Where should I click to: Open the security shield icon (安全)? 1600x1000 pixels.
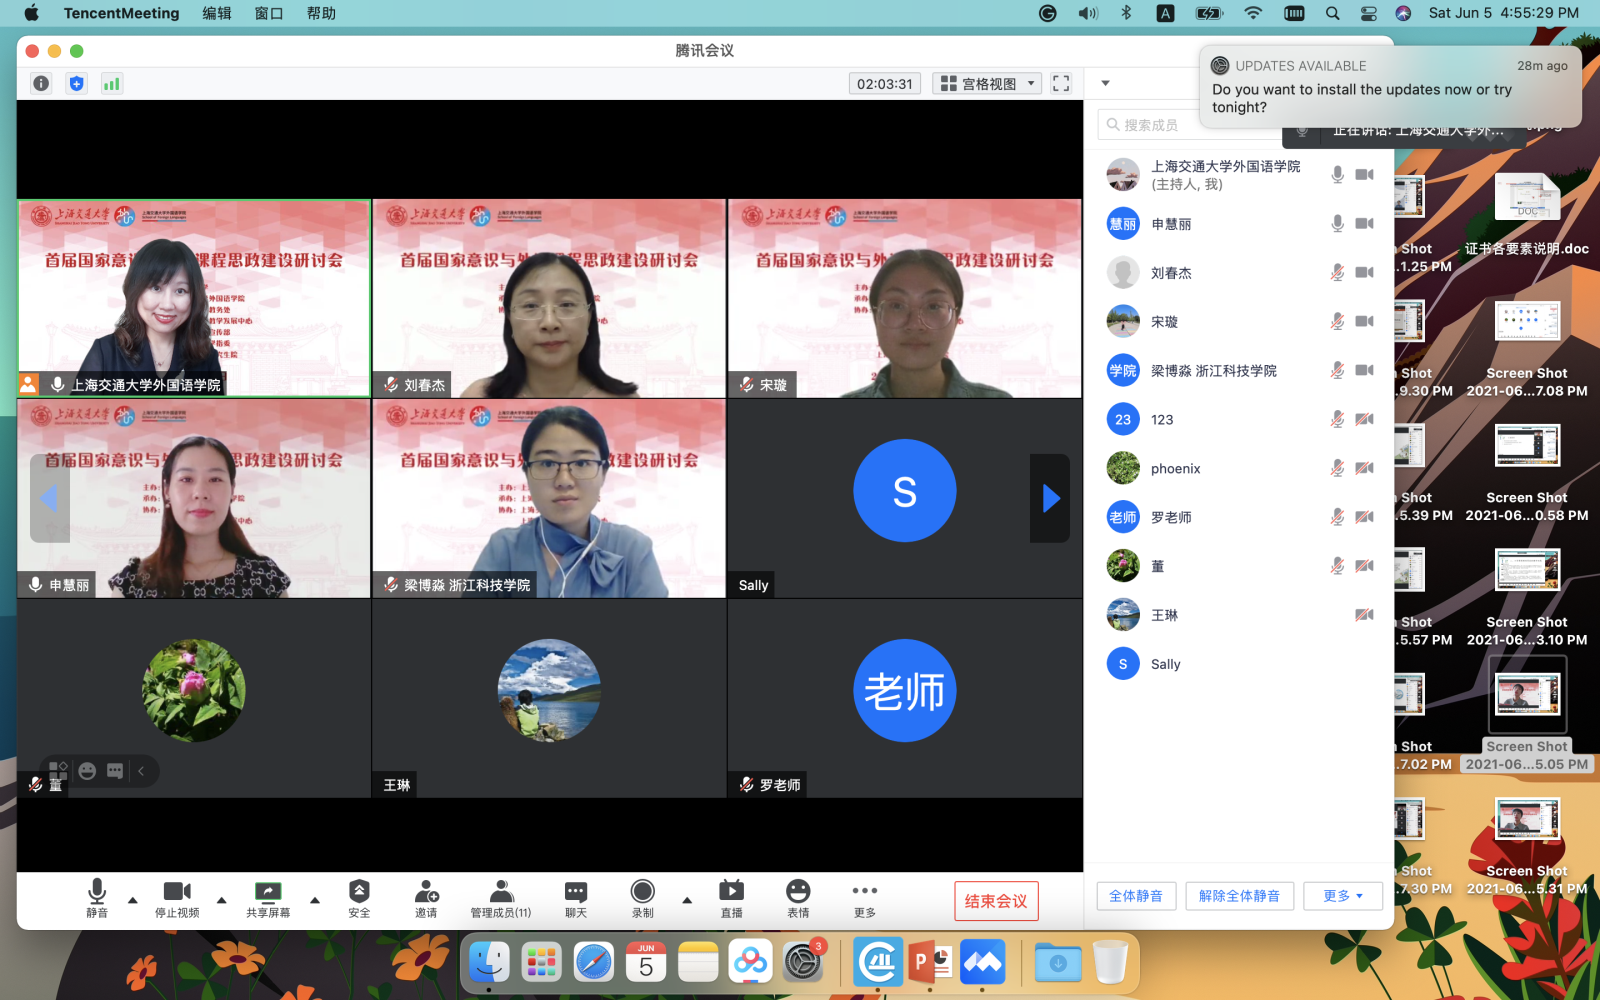click(x=359, y=892)
